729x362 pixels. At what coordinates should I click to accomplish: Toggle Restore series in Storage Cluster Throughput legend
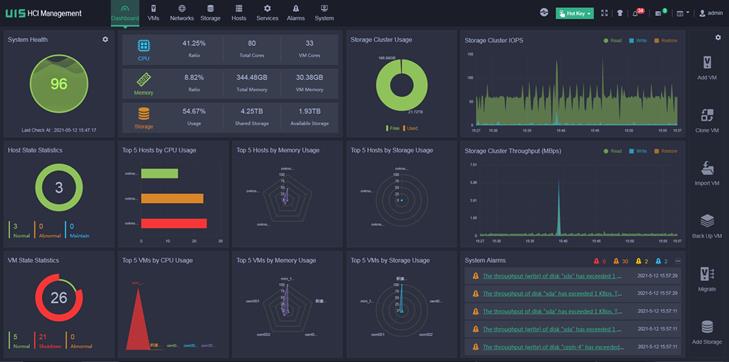[666, 151]
